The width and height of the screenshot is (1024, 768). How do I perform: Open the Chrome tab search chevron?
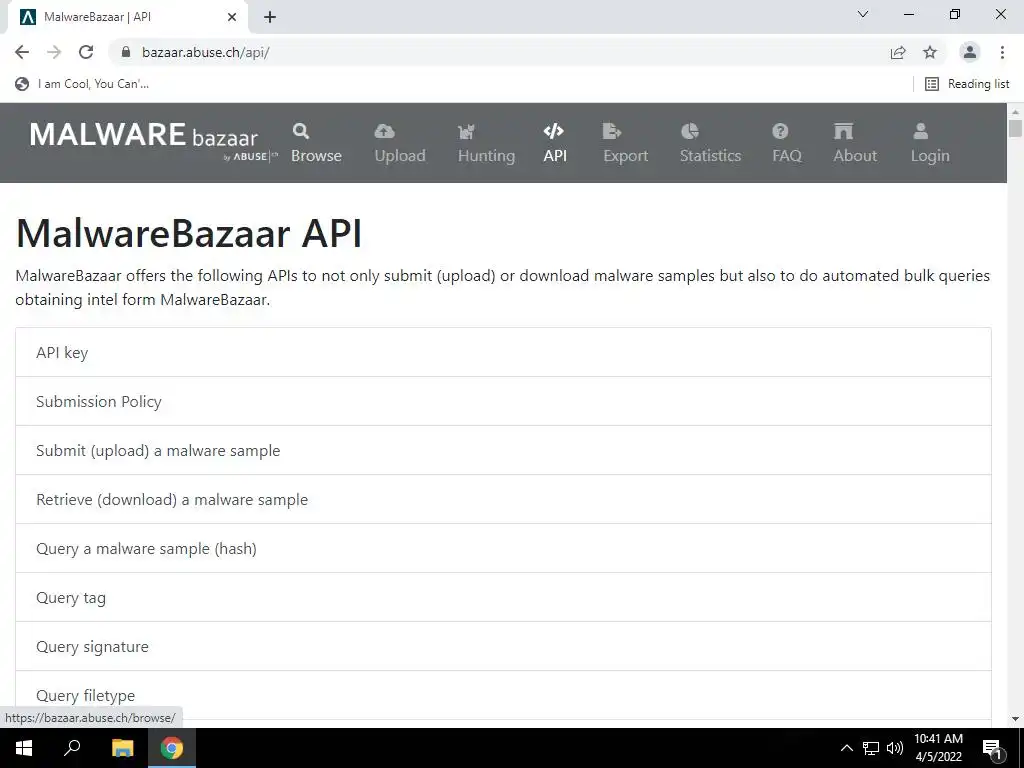863,14
